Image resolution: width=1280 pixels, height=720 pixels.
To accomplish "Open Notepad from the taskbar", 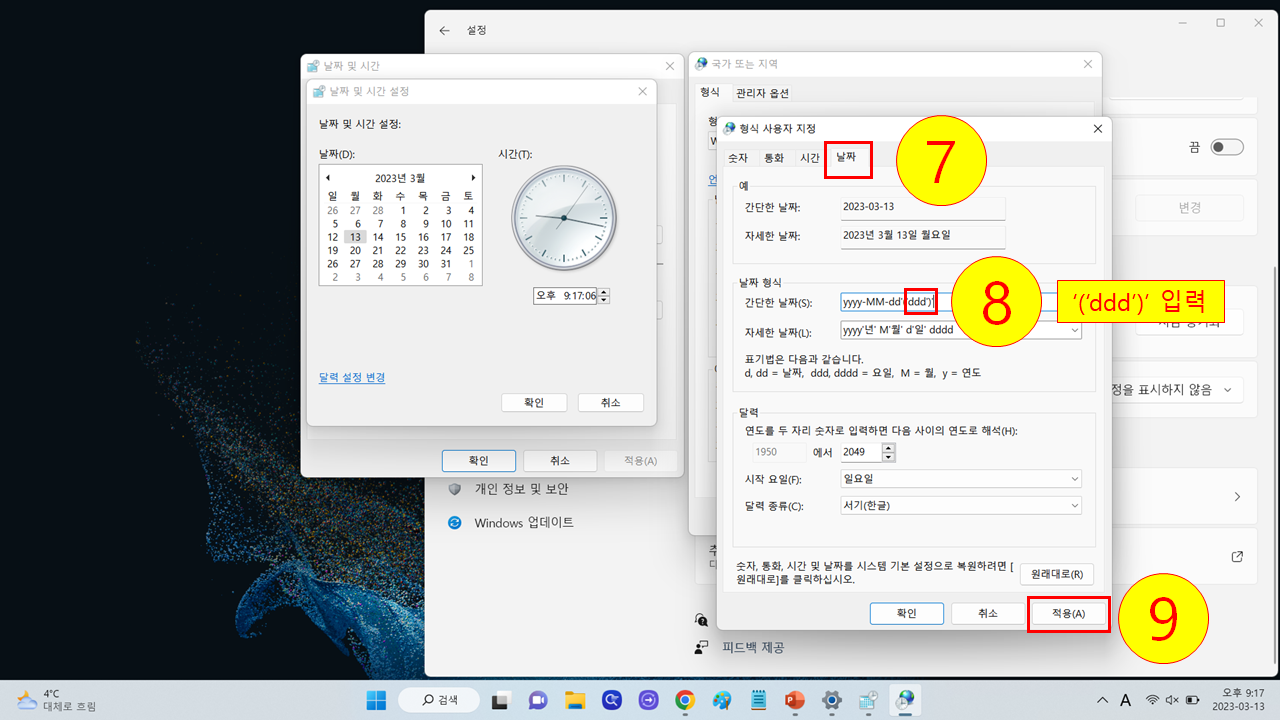I will (x=758, y=700).
